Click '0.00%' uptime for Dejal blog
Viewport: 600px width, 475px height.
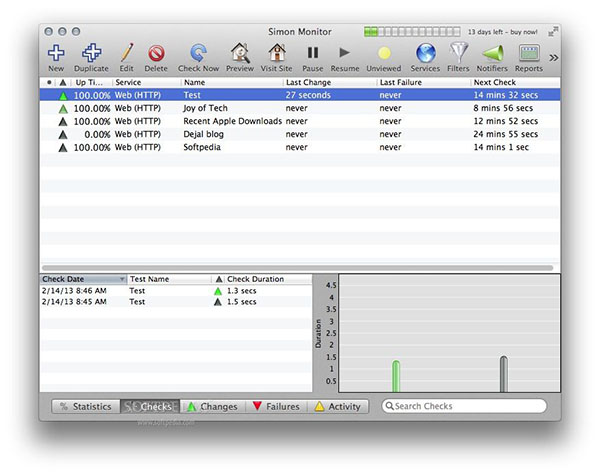tap(97, 134)
